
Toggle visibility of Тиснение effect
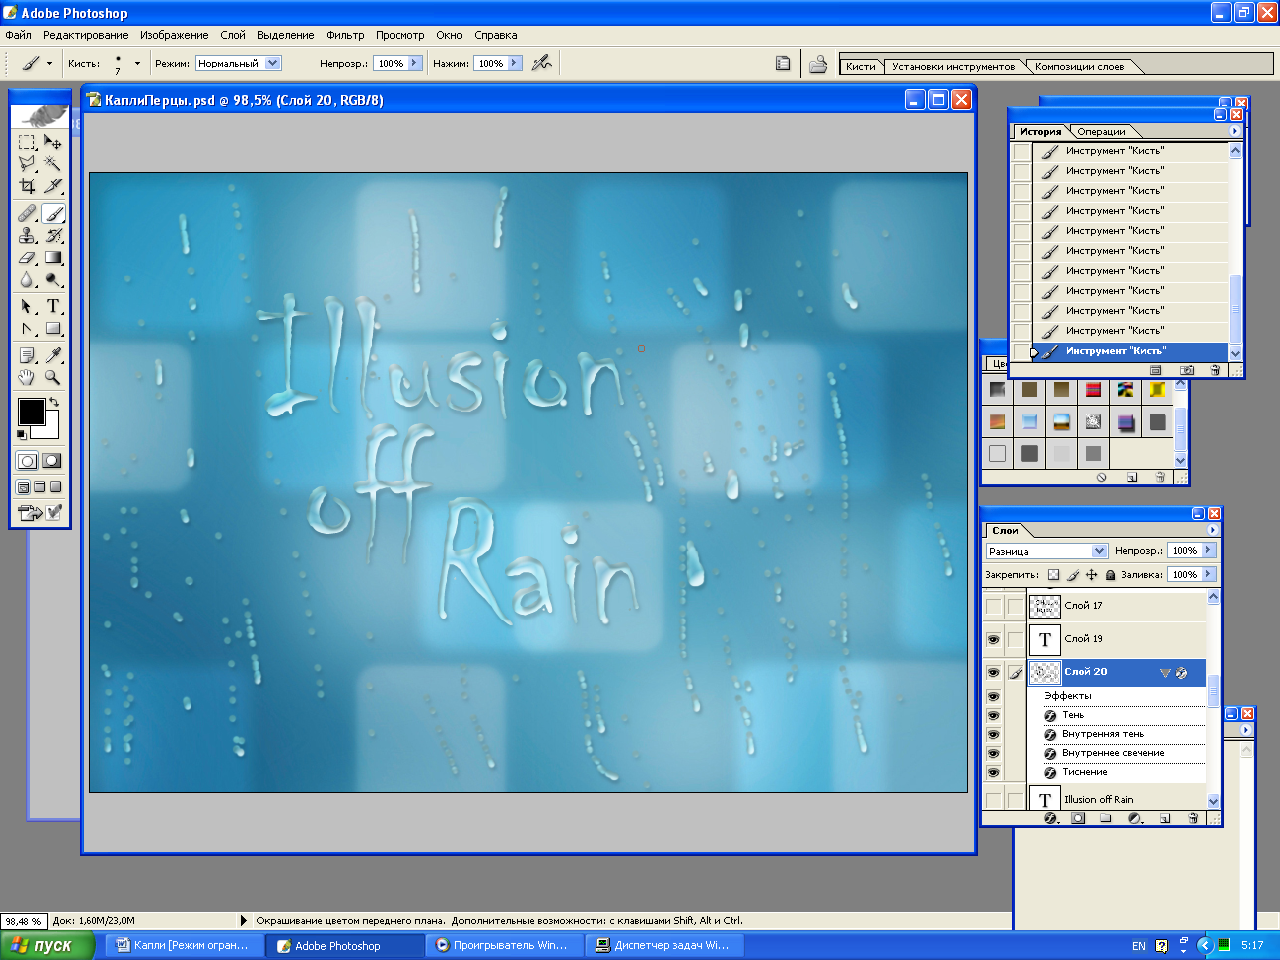click(x=993, y=772)
